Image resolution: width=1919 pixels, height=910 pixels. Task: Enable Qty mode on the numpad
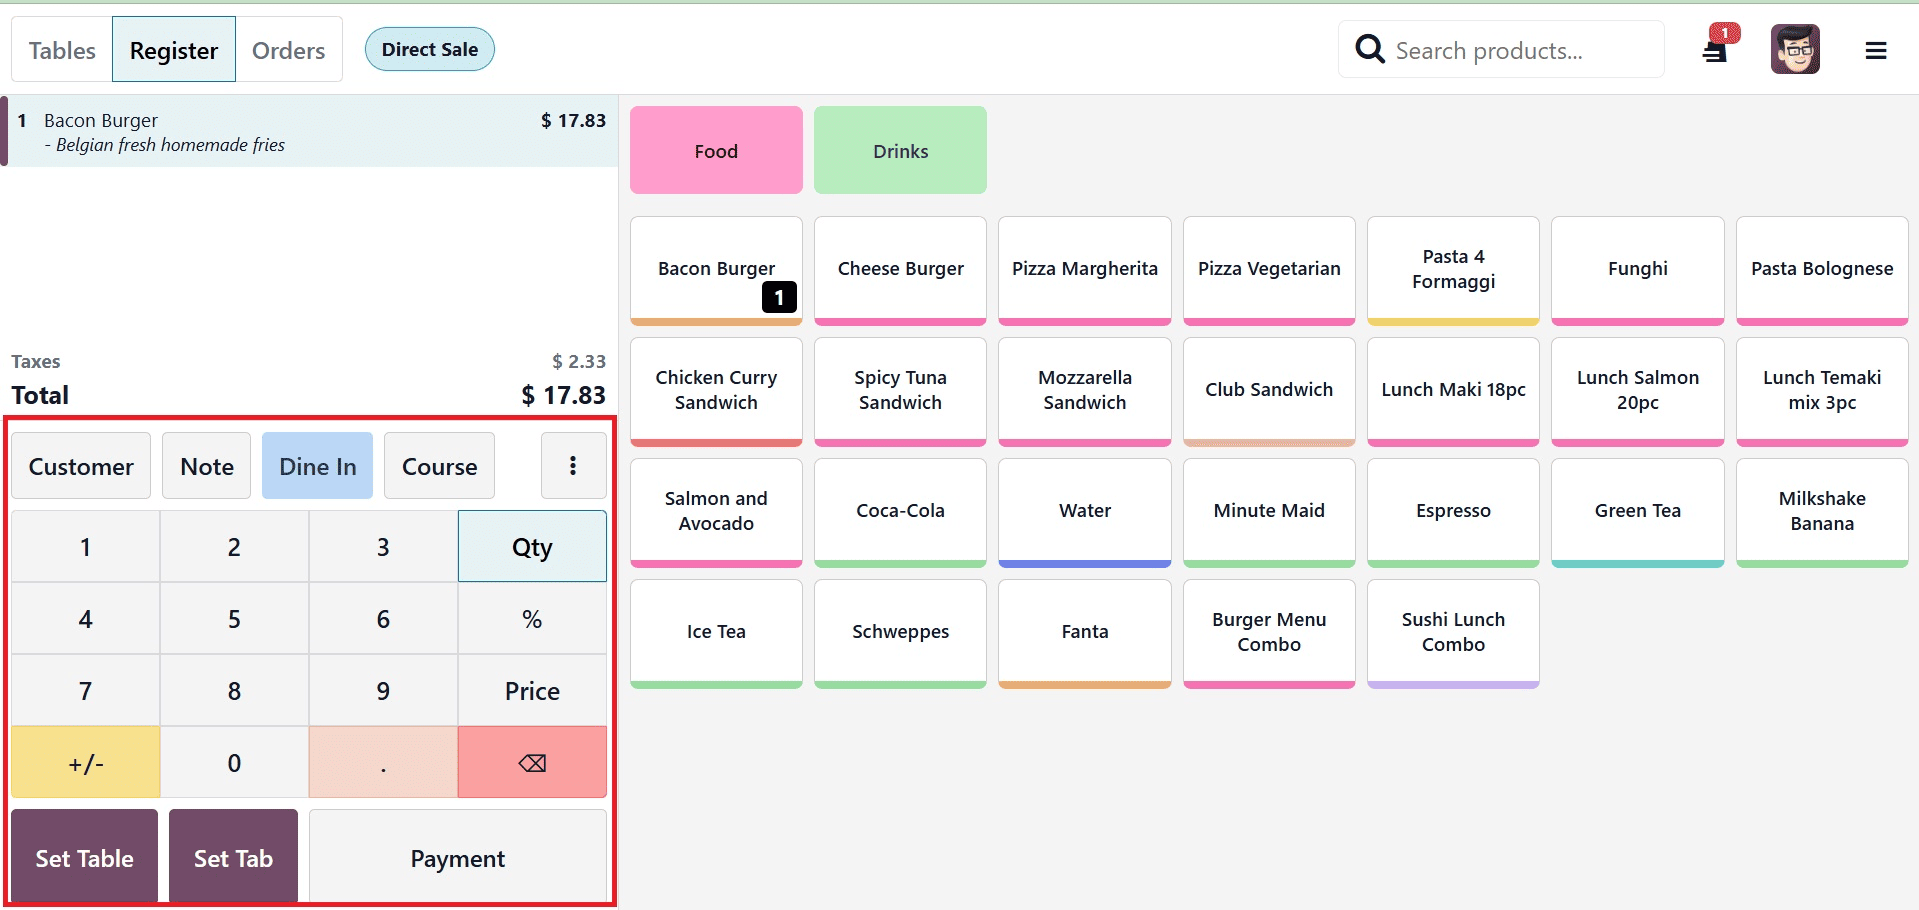click(x=531, y=546)
